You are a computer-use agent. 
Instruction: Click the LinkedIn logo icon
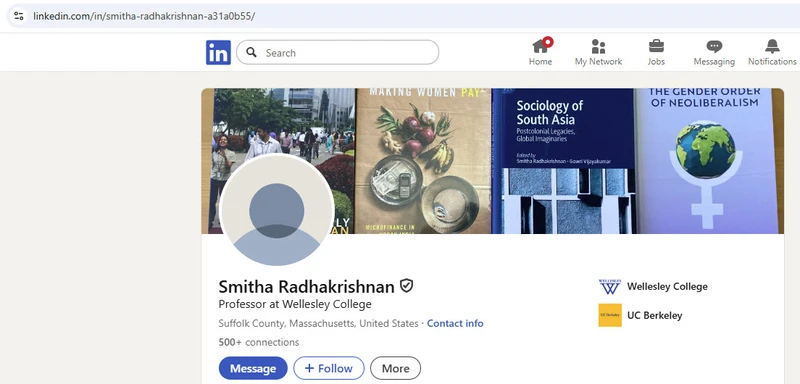click(218, 53)
